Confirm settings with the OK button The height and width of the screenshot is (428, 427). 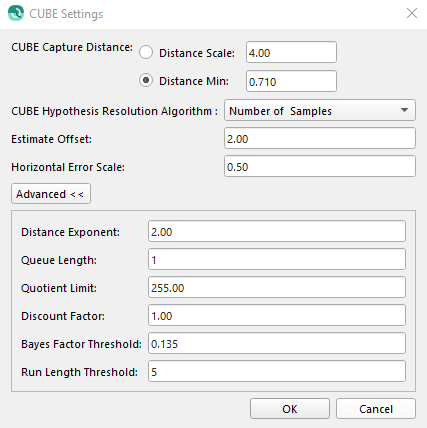[290, 409]
